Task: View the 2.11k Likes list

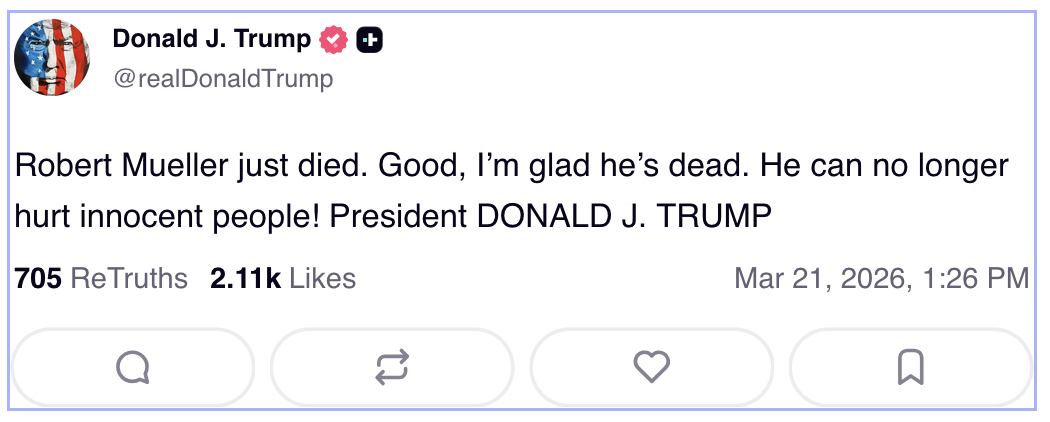Action: click(283, 278)
